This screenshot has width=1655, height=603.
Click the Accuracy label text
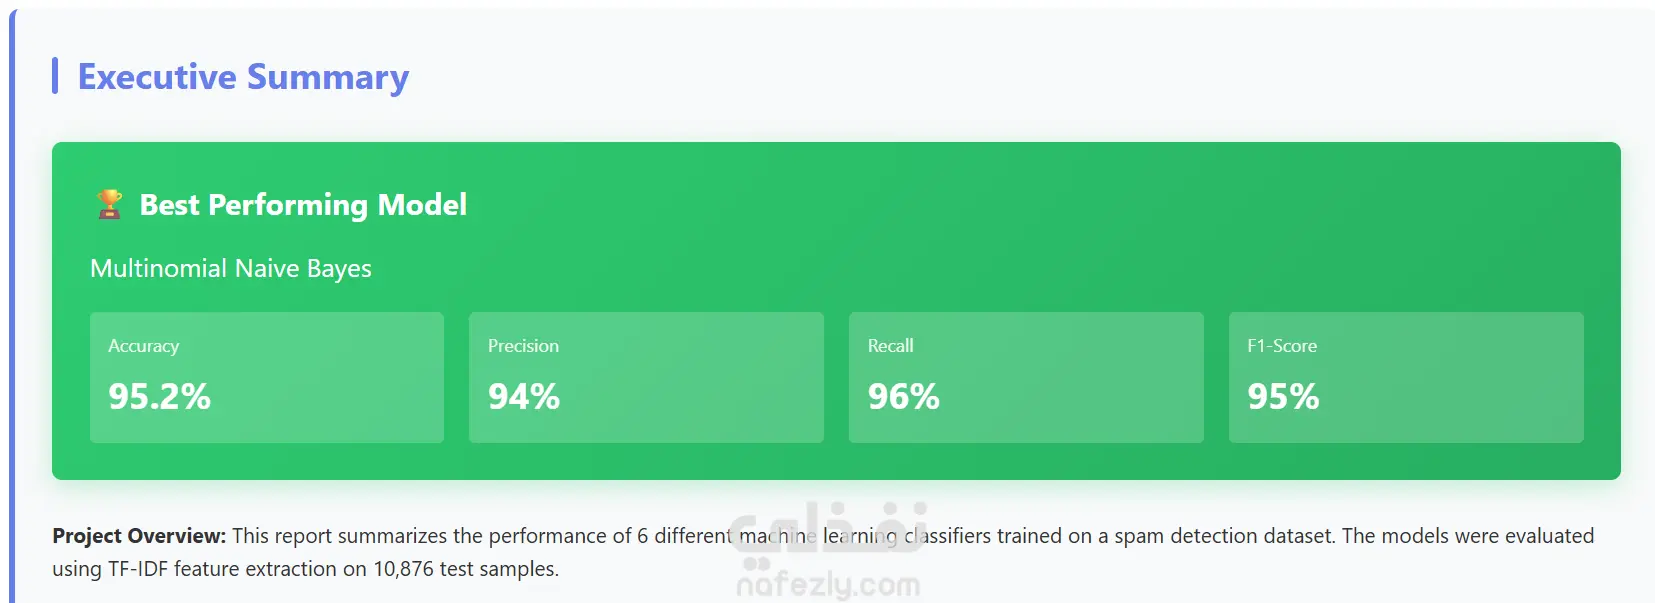tap(144, 346)
